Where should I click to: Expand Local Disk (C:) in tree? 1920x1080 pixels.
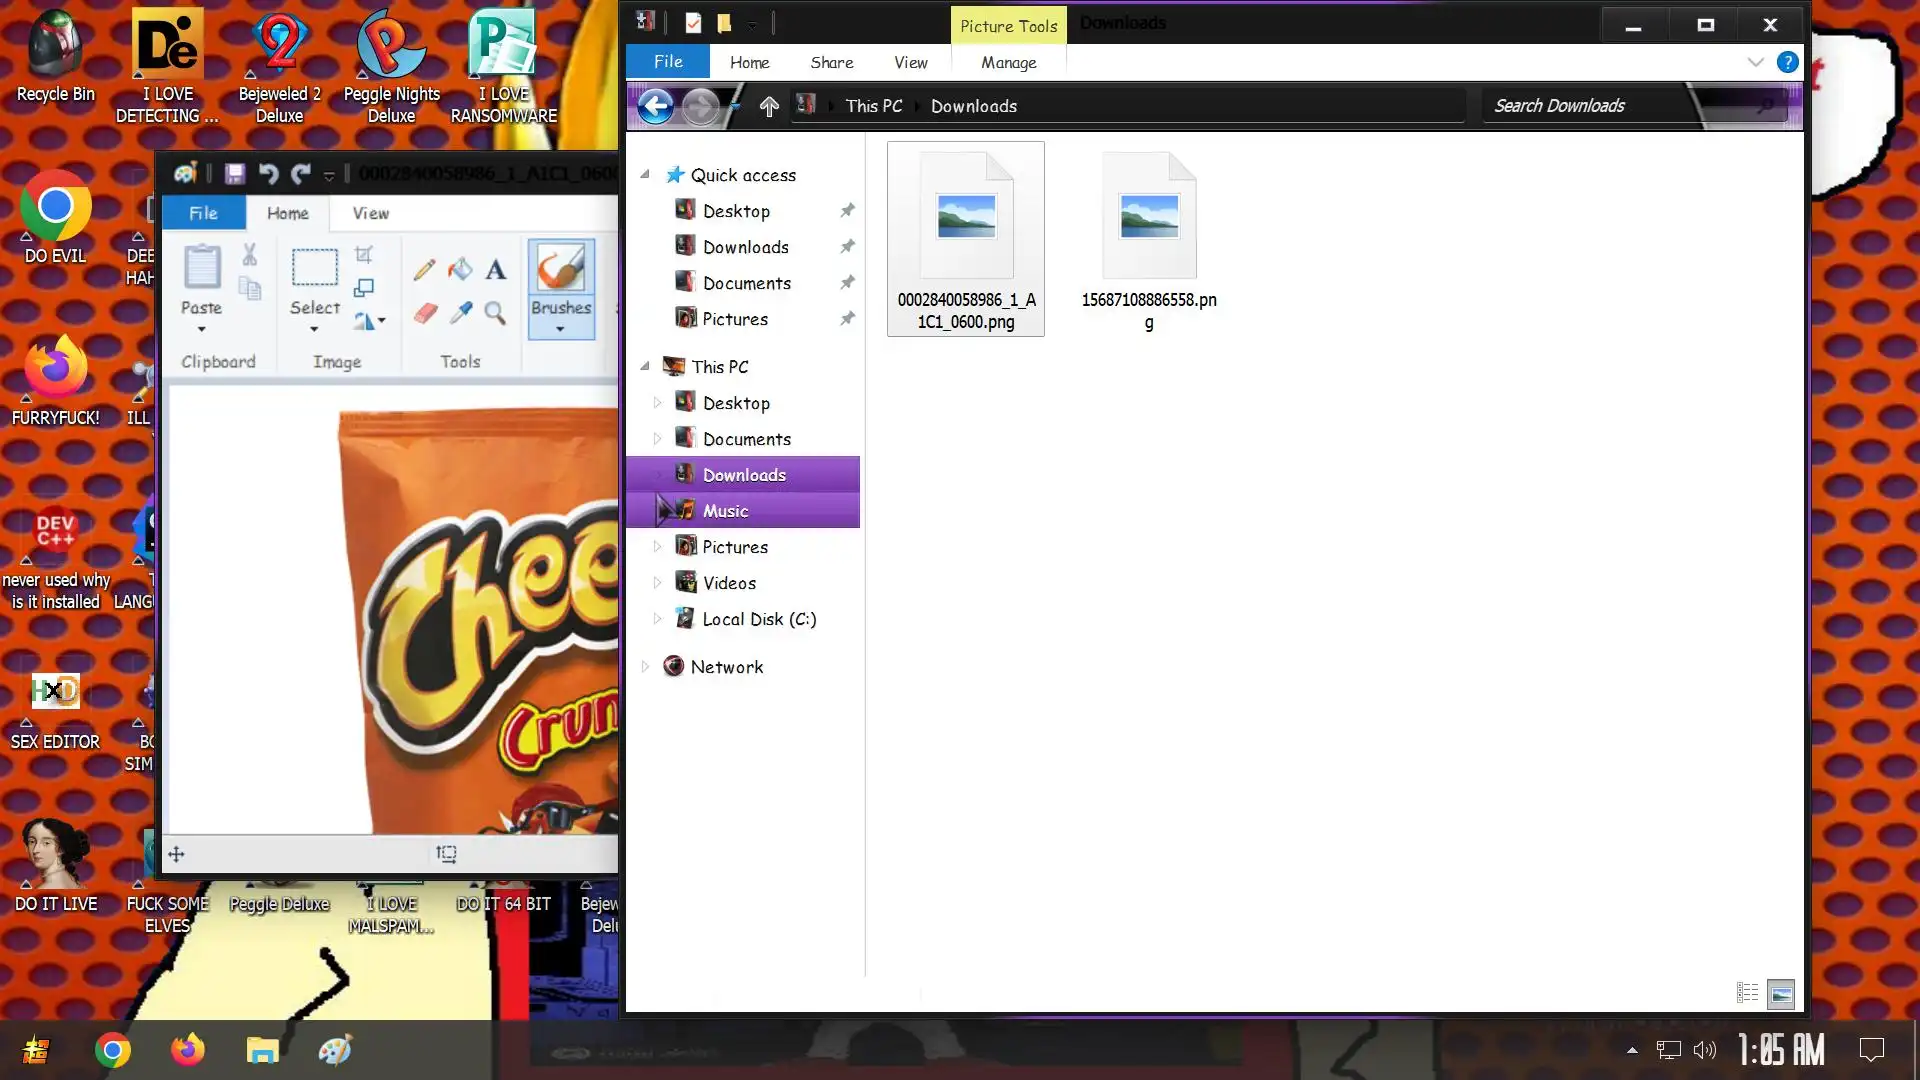click(657, 619)
